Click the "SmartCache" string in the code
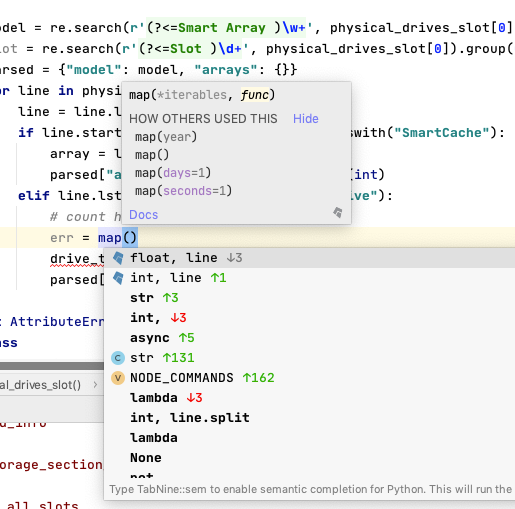This screenshot has width=515, height=509. (x=442, y=133)
